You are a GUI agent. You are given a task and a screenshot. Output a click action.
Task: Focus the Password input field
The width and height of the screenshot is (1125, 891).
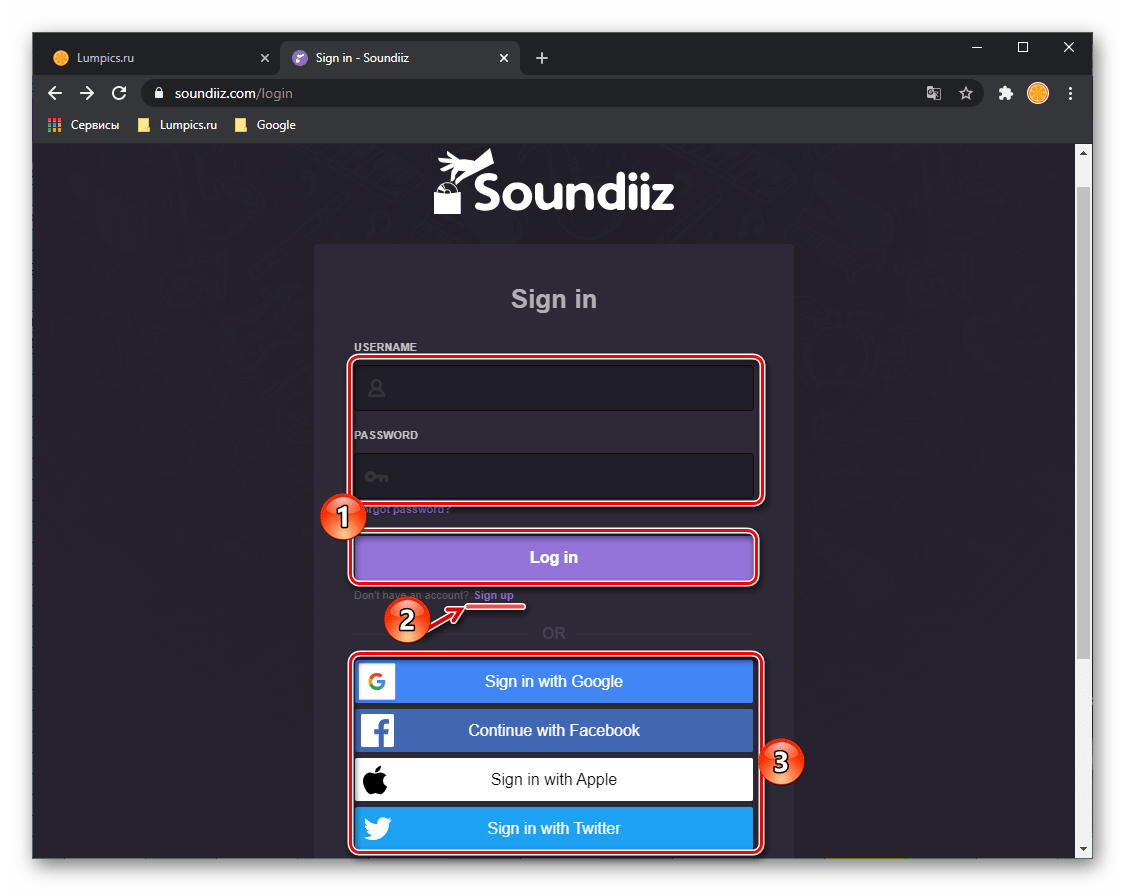click(553, 476)
